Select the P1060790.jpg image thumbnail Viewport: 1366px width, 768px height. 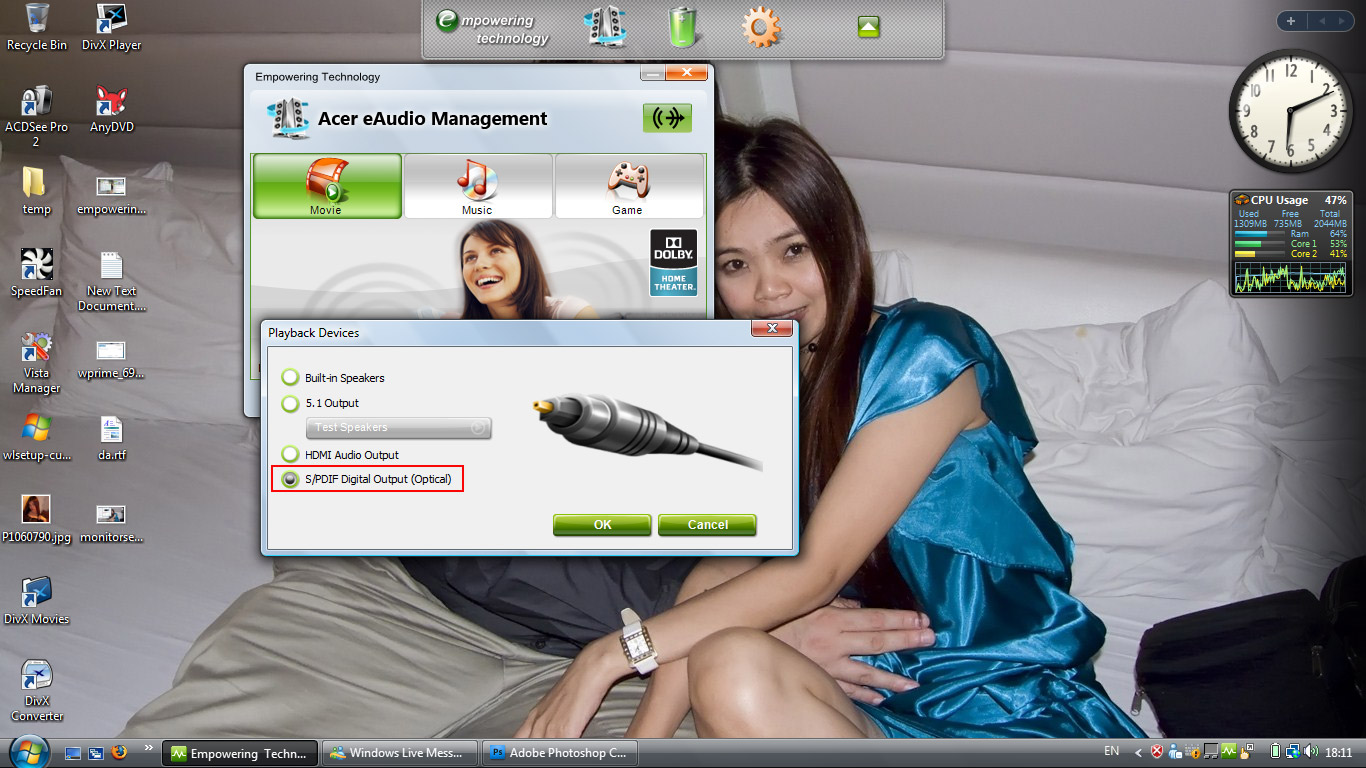37,519
